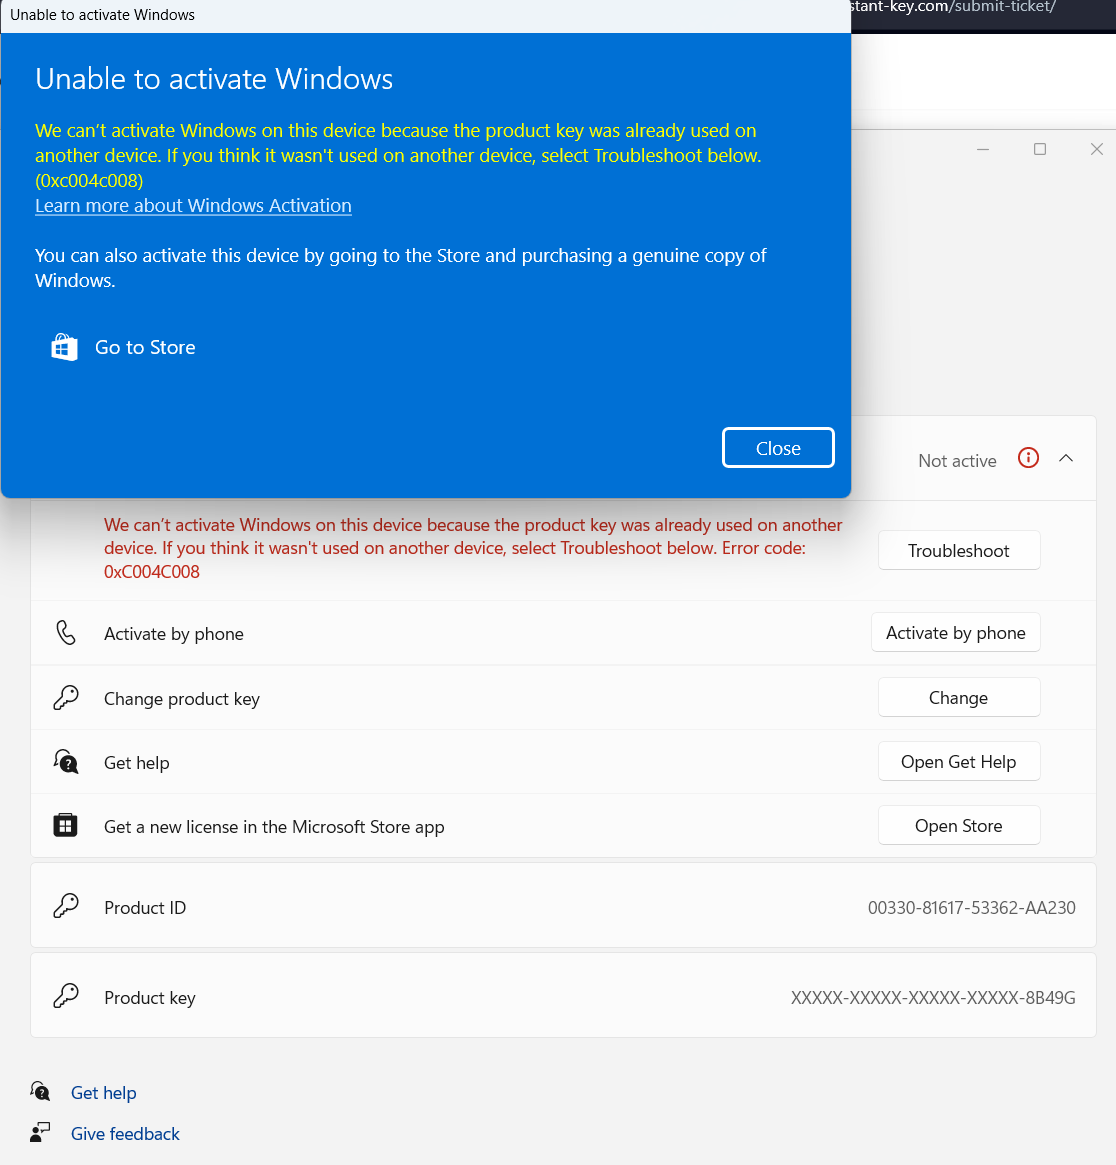Click the Microsoft Store bag icon in dialog

(65, 347)
